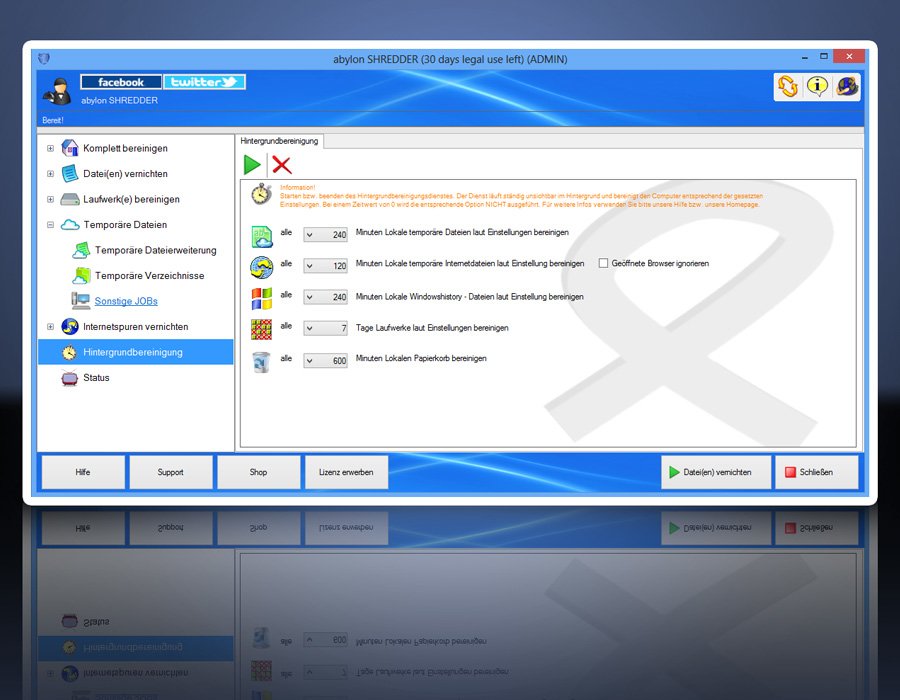Open dropdown for Internetdateien minutes interval

(x=310, y=266)
